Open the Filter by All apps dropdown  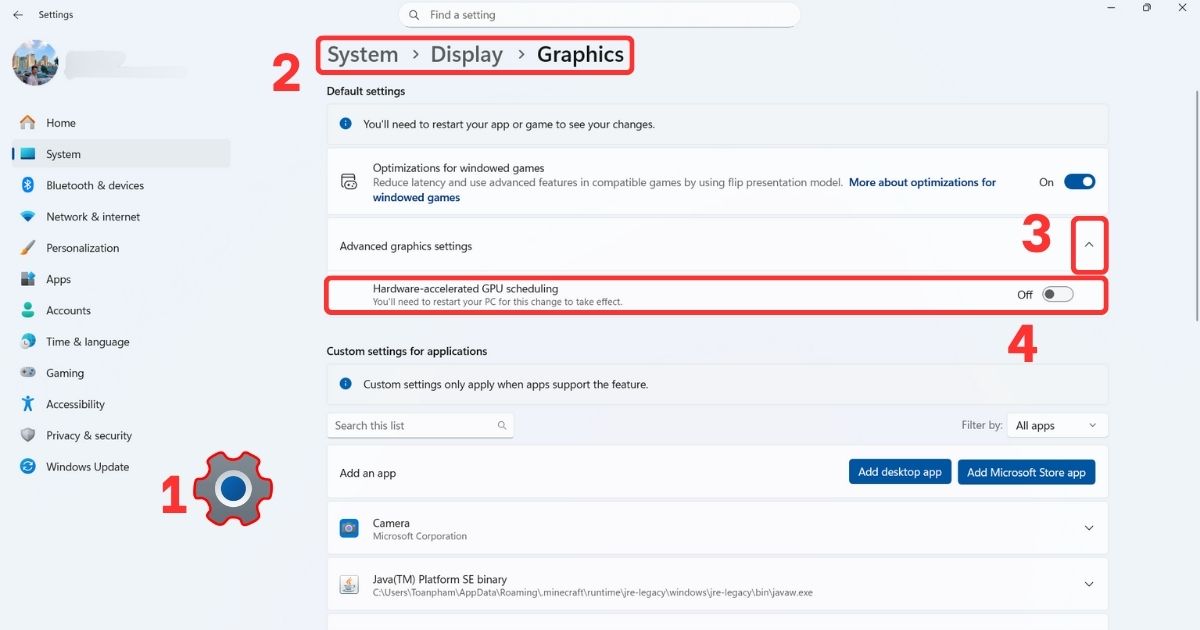[x=1056, y=425]
